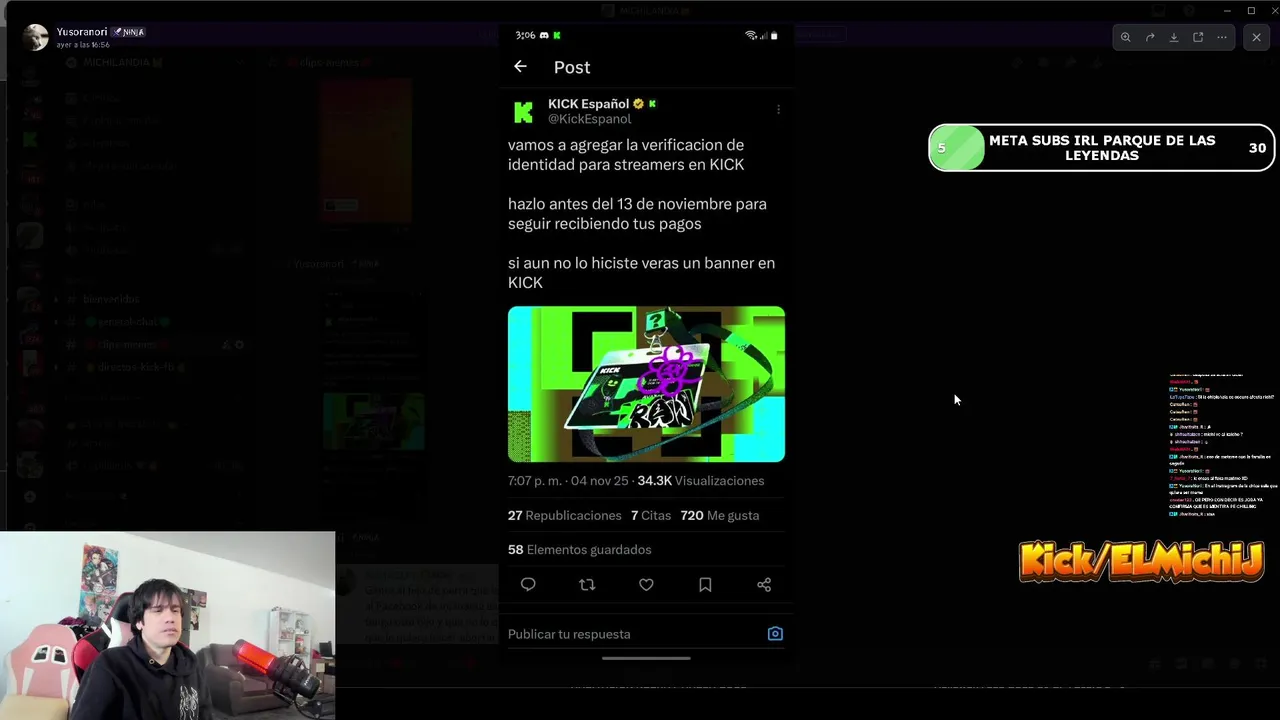Tap the back arrow next to Post

click(520, 67)
